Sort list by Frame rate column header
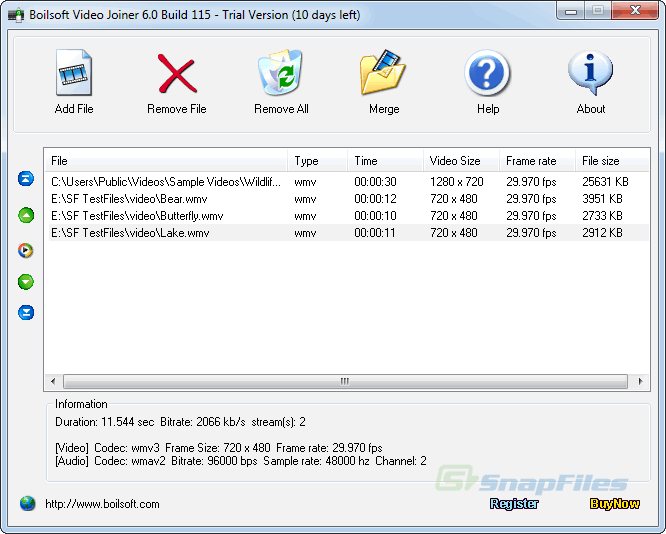 [537, 161]
